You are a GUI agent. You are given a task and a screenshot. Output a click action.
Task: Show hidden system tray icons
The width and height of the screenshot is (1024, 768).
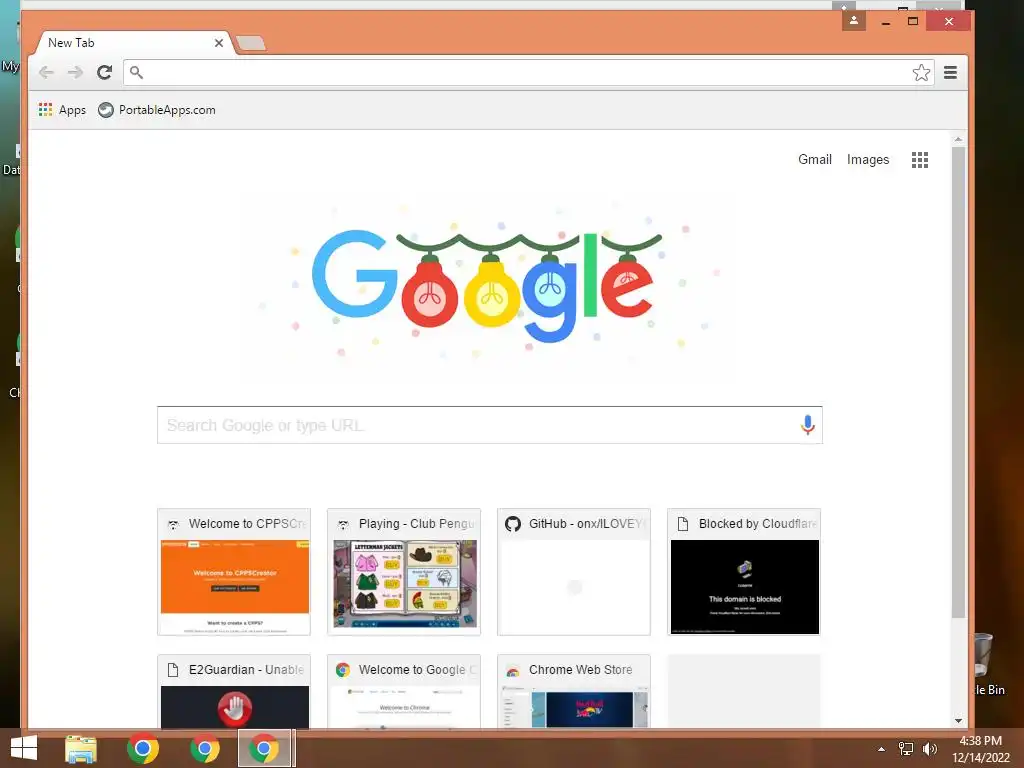tap(881, 749)
